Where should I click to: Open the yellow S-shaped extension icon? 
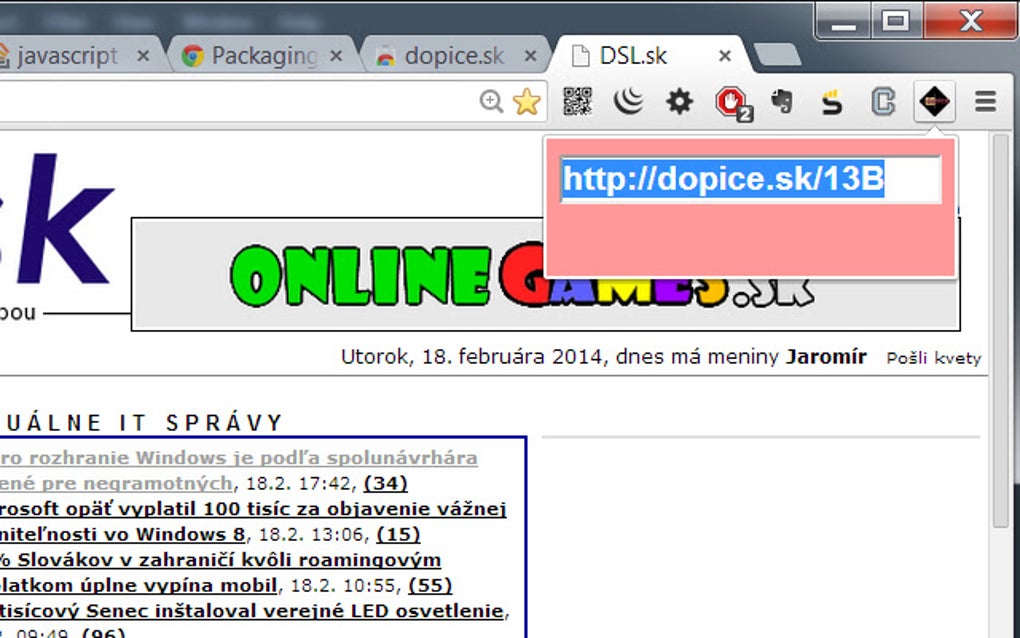tap(831, 102)
